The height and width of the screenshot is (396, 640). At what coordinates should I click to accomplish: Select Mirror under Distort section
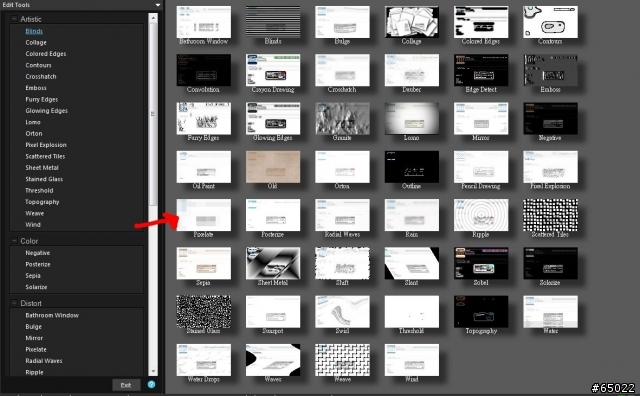(34, 338)
